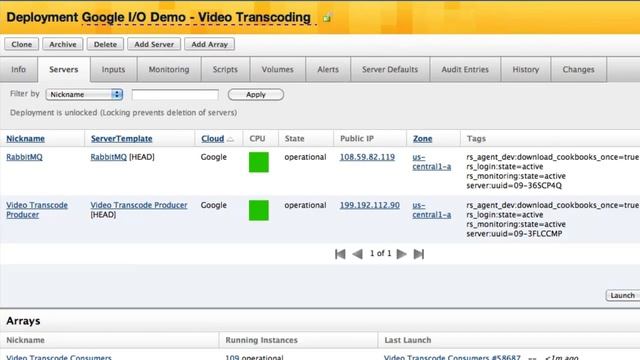
Task: Open Video Transcode Consumers array link
Action: pos(59,357)
